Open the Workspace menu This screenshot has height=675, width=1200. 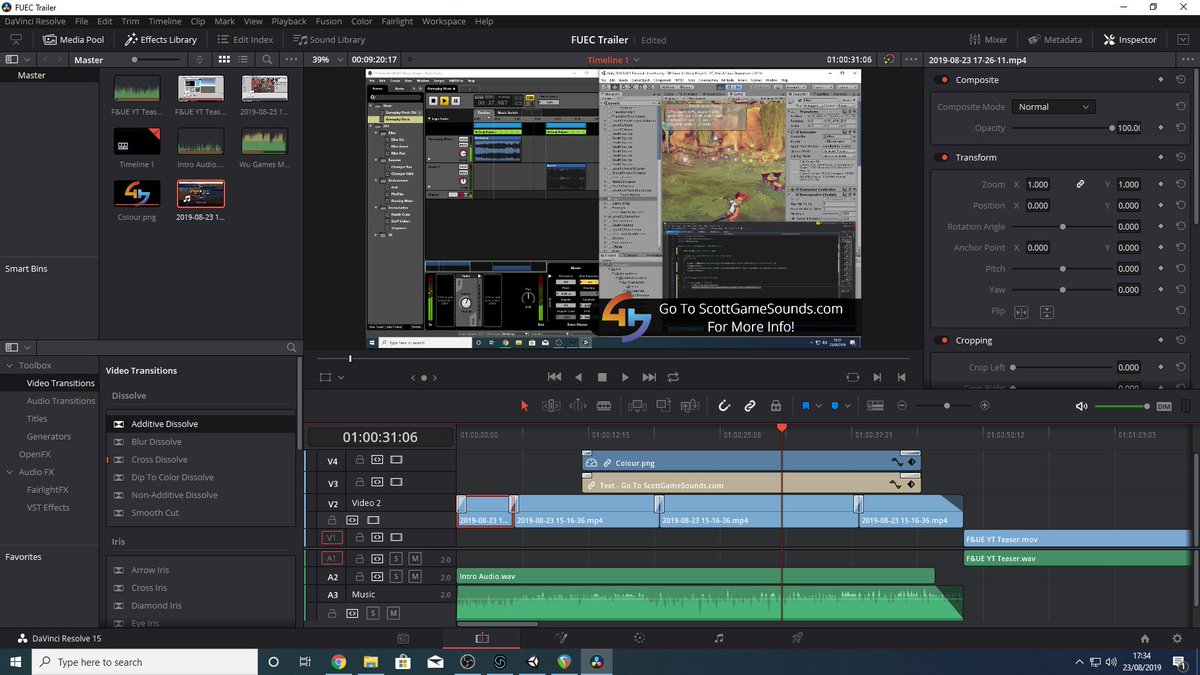[444, 21]
